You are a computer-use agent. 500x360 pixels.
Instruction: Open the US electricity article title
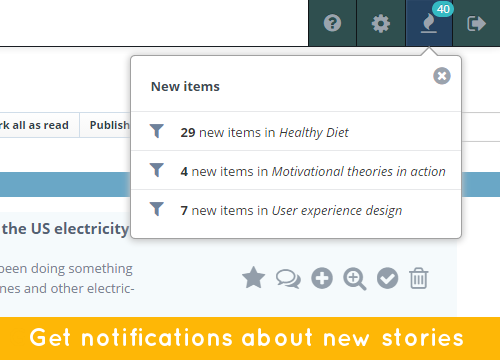tap(66, 229)
